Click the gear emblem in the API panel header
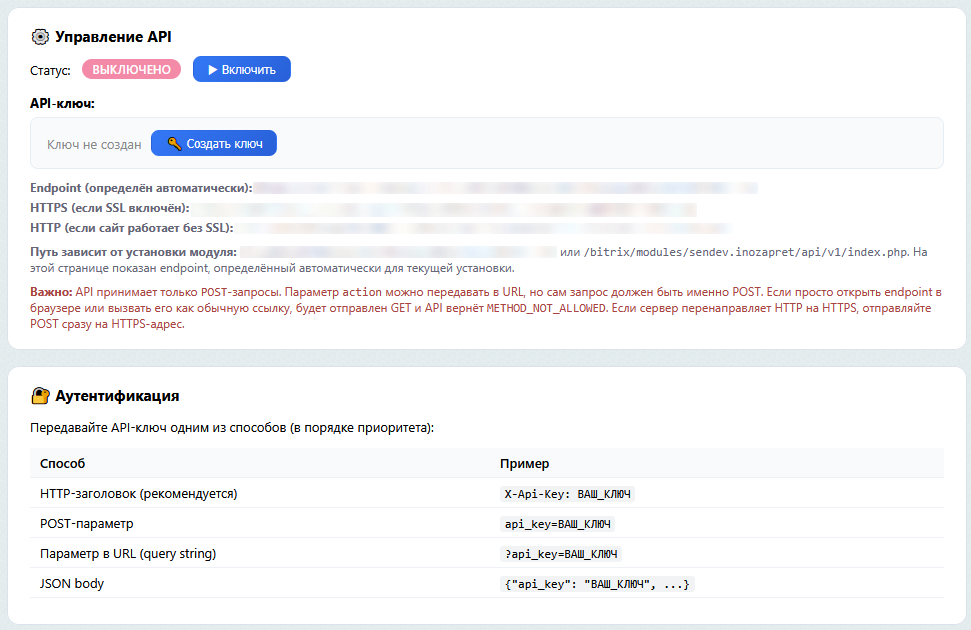The width and height of the screenshot is (971, 630). tap(38, 35)
